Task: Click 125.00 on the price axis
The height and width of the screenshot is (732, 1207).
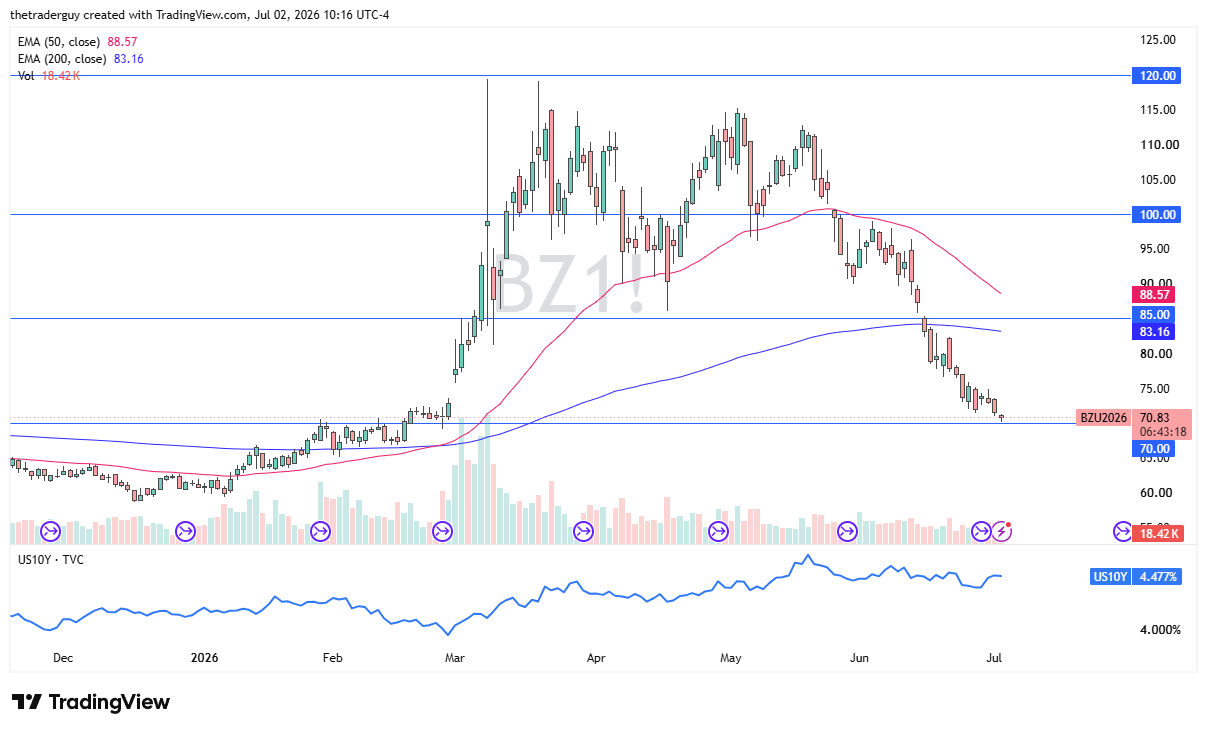Action: pyautogui.click(x=1159, y=40)
